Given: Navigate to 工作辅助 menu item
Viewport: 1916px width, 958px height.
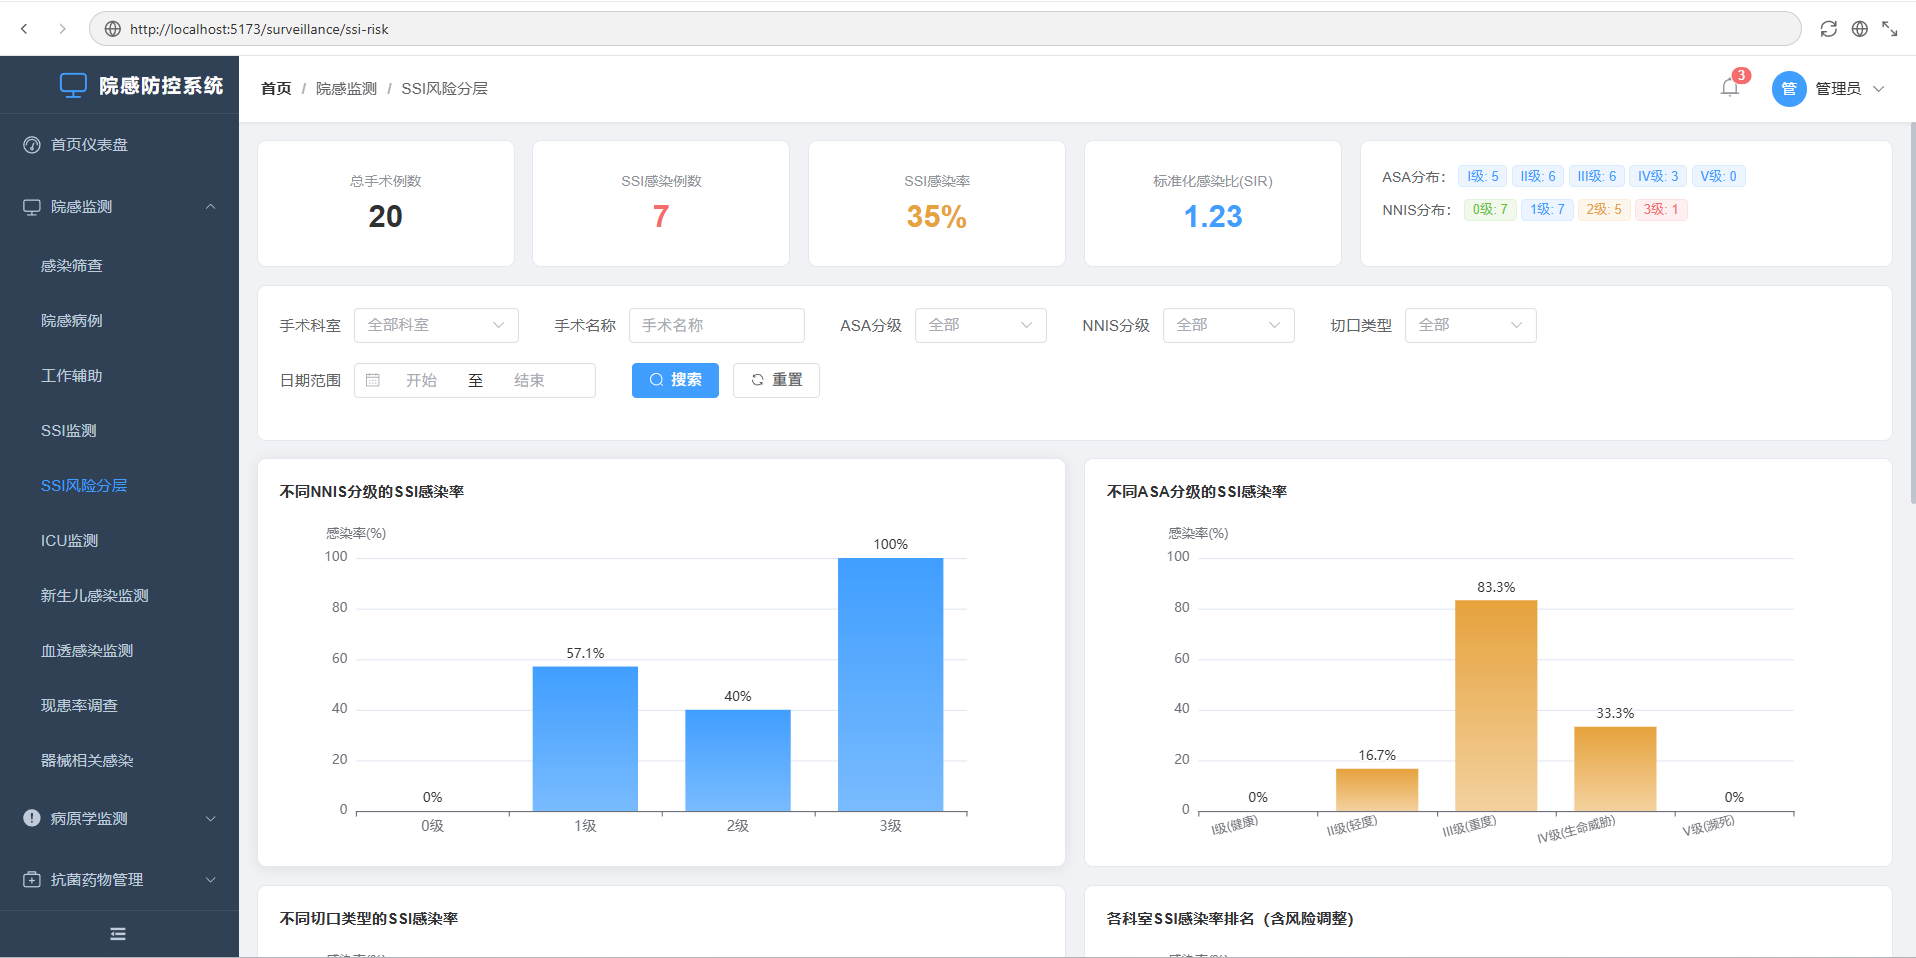Looking at the screenshot, I should [x=120, y=376].
